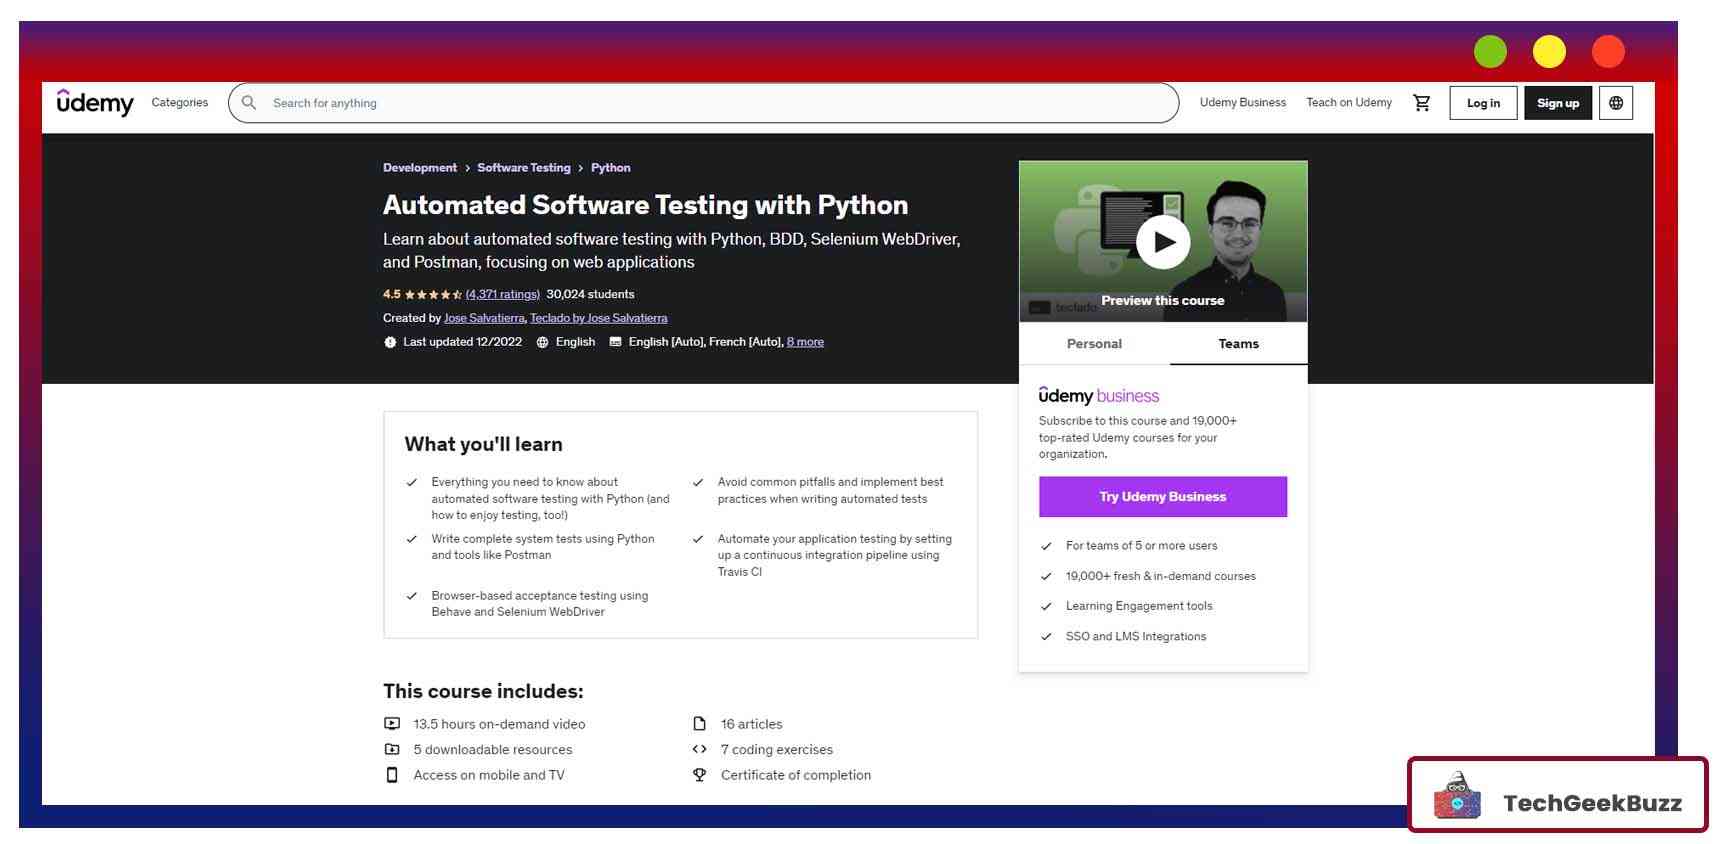Click the yellow circle at top right
The width and height of the screenshot is (1725, 844).
(x=1548, y=52)
